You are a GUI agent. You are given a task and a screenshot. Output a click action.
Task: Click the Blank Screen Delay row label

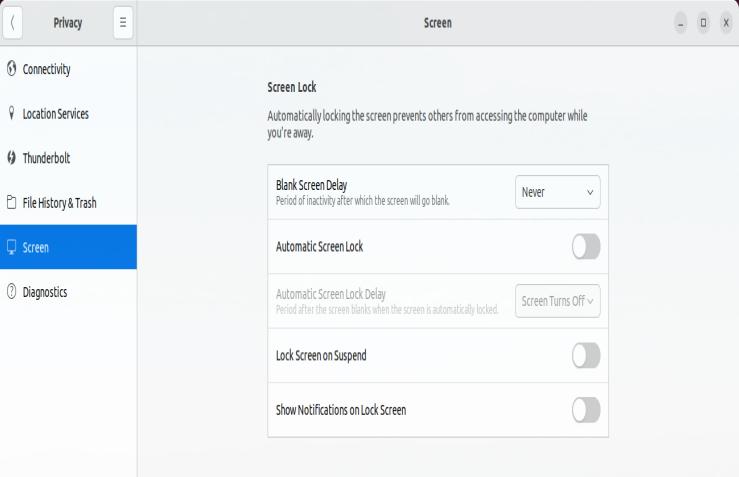coord(317,185)
